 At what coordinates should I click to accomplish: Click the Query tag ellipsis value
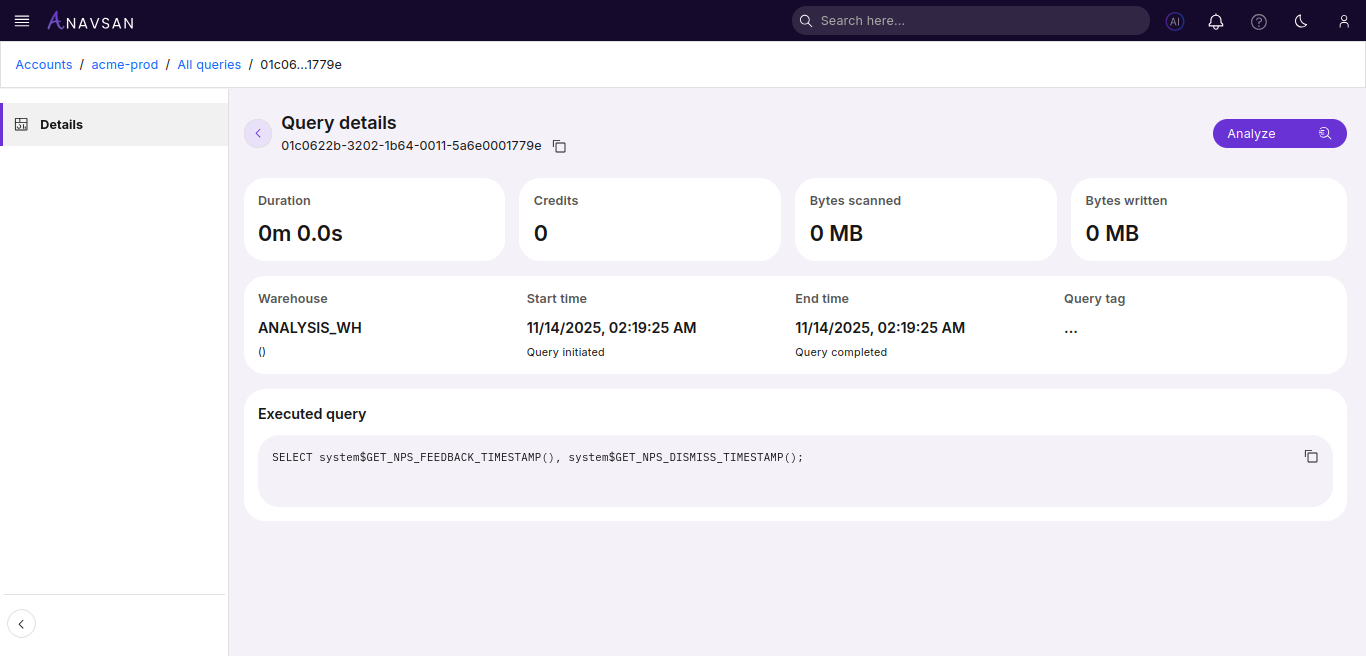(x=1071, y=328)
